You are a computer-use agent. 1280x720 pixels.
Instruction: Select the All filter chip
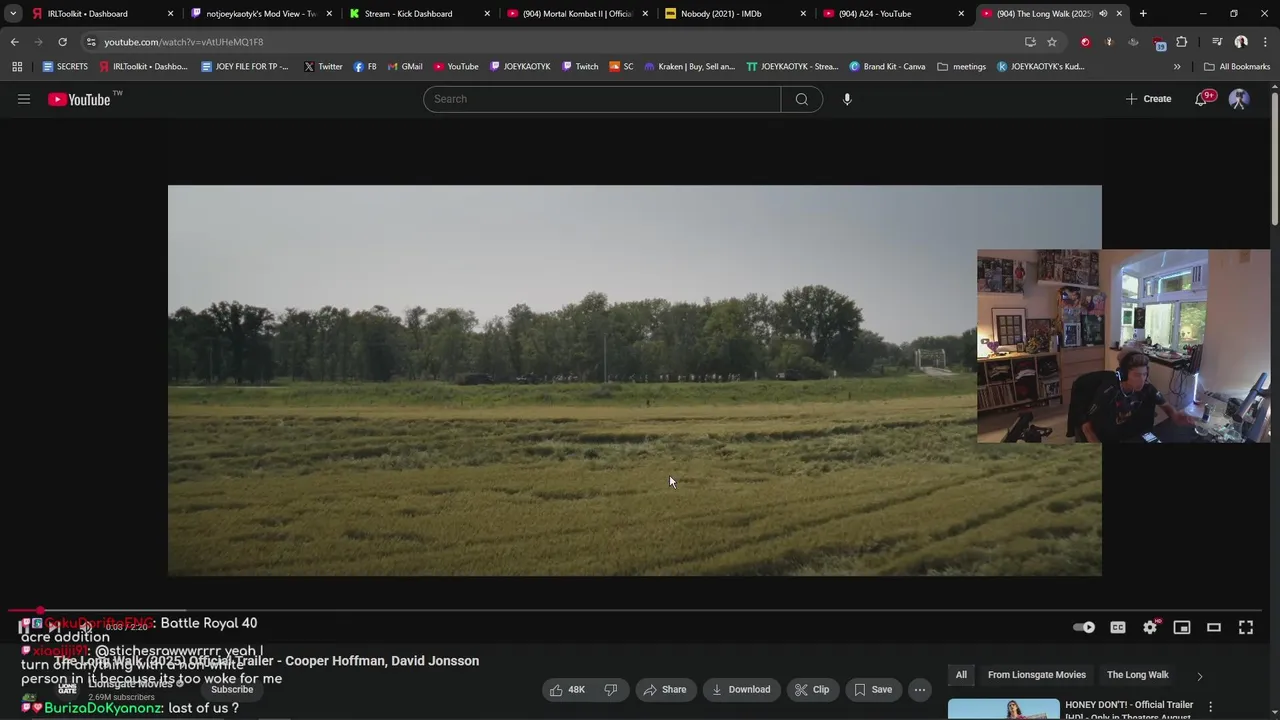click(x=961, y=675)
